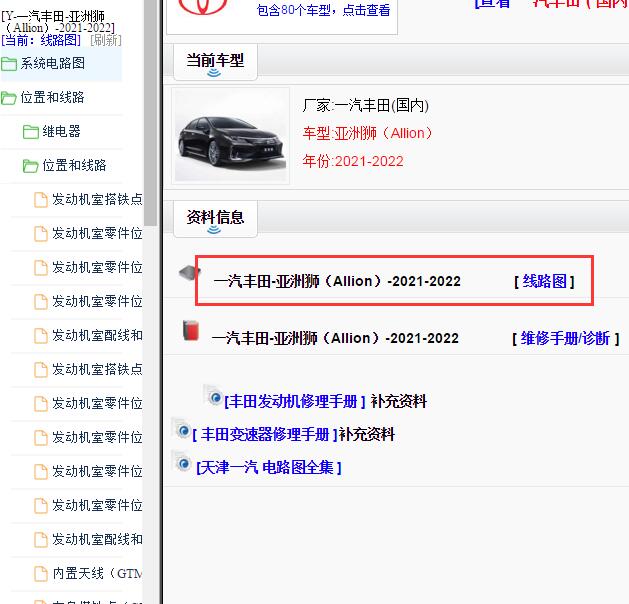Click the disc icon before 丰田发动机修理手册
The image size is (629, 604).
tap(213, 396)
